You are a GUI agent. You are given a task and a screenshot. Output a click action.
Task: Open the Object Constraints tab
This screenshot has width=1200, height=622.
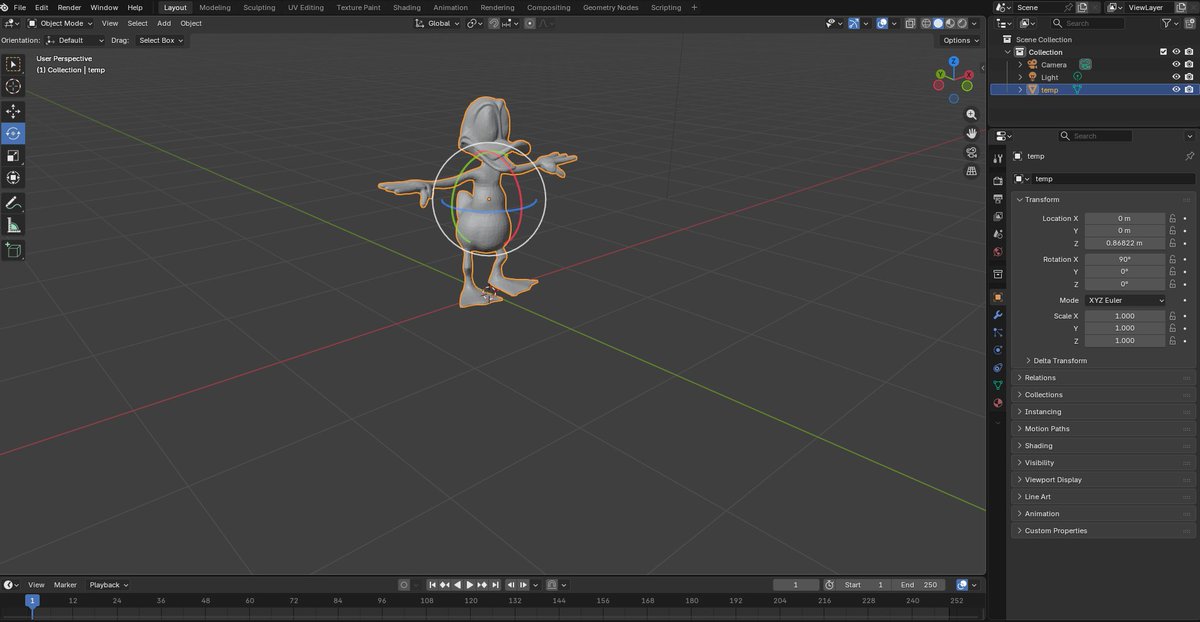coord(997,368)
